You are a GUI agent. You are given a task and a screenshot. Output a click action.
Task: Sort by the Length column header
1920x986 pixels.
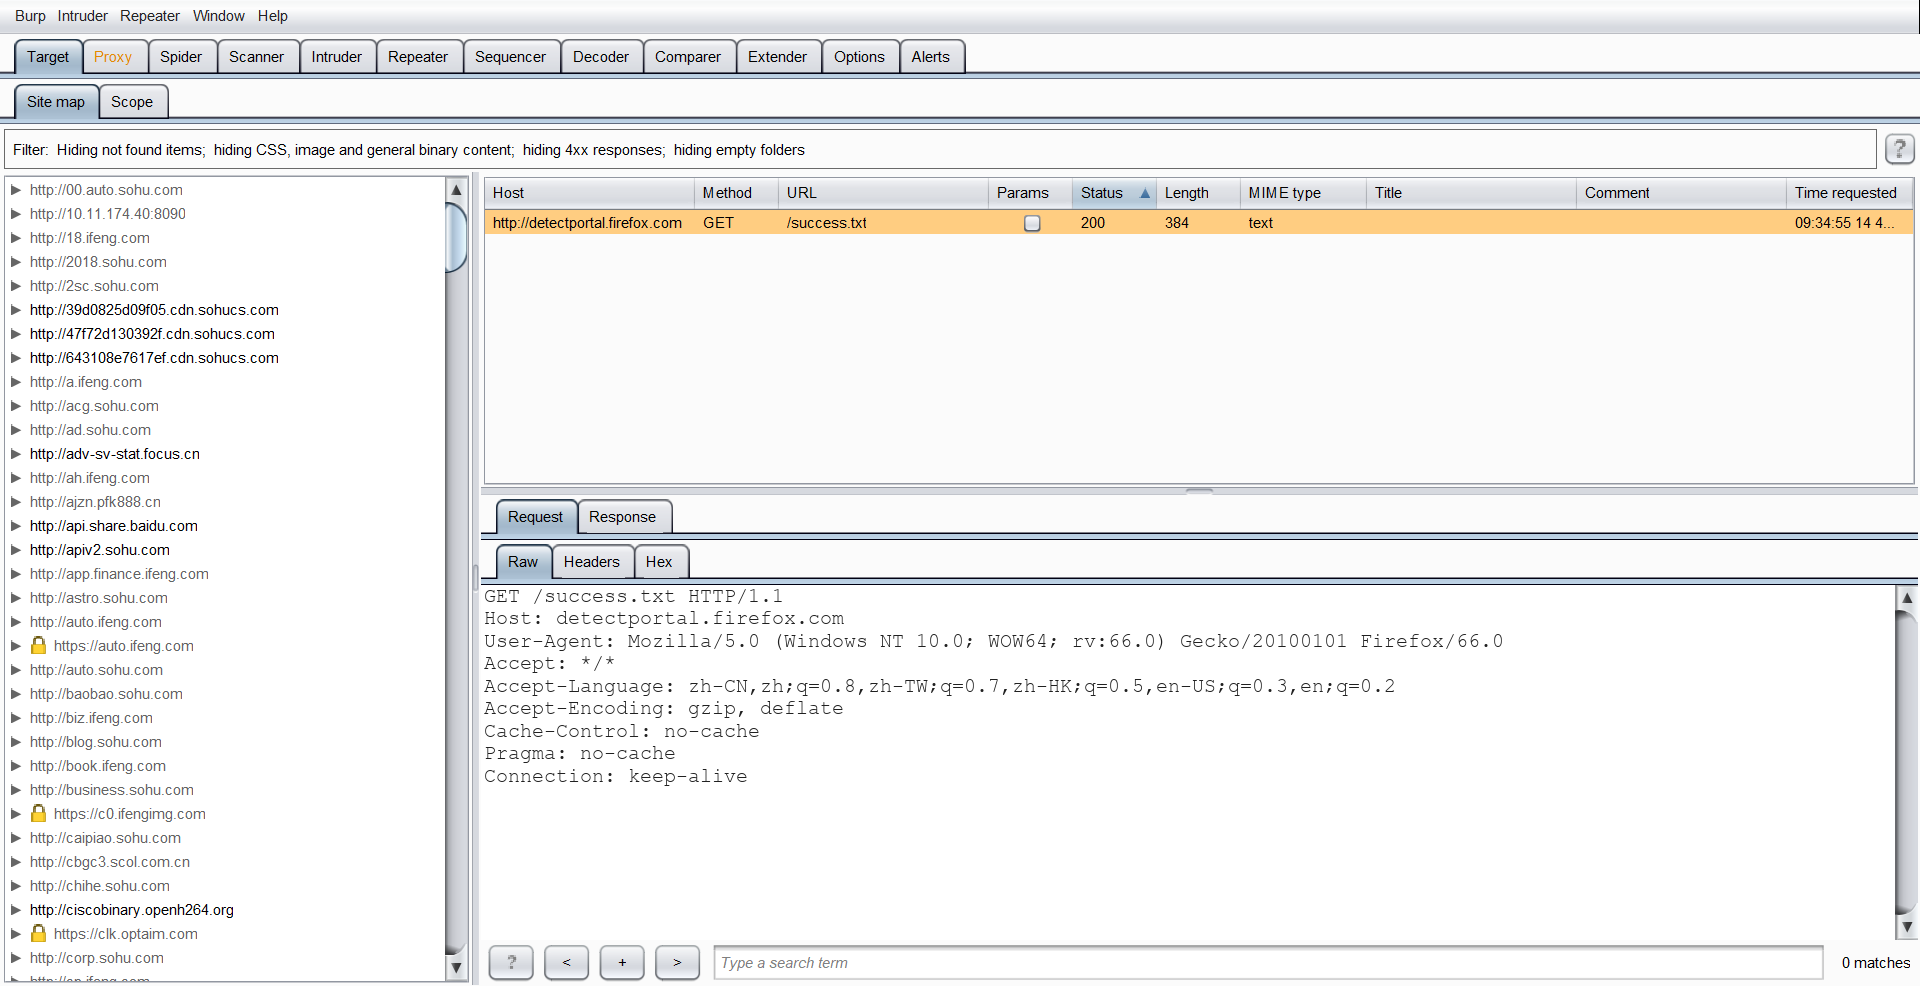pyautogui.click(x=1198, y=193)
